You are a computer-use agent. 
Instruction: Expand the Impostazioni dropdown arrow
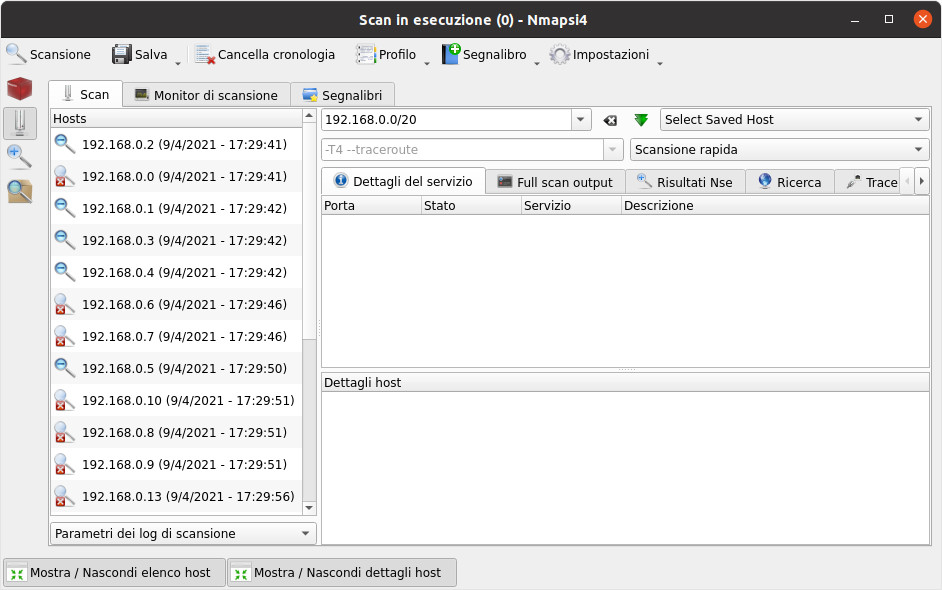coord(660,63)
